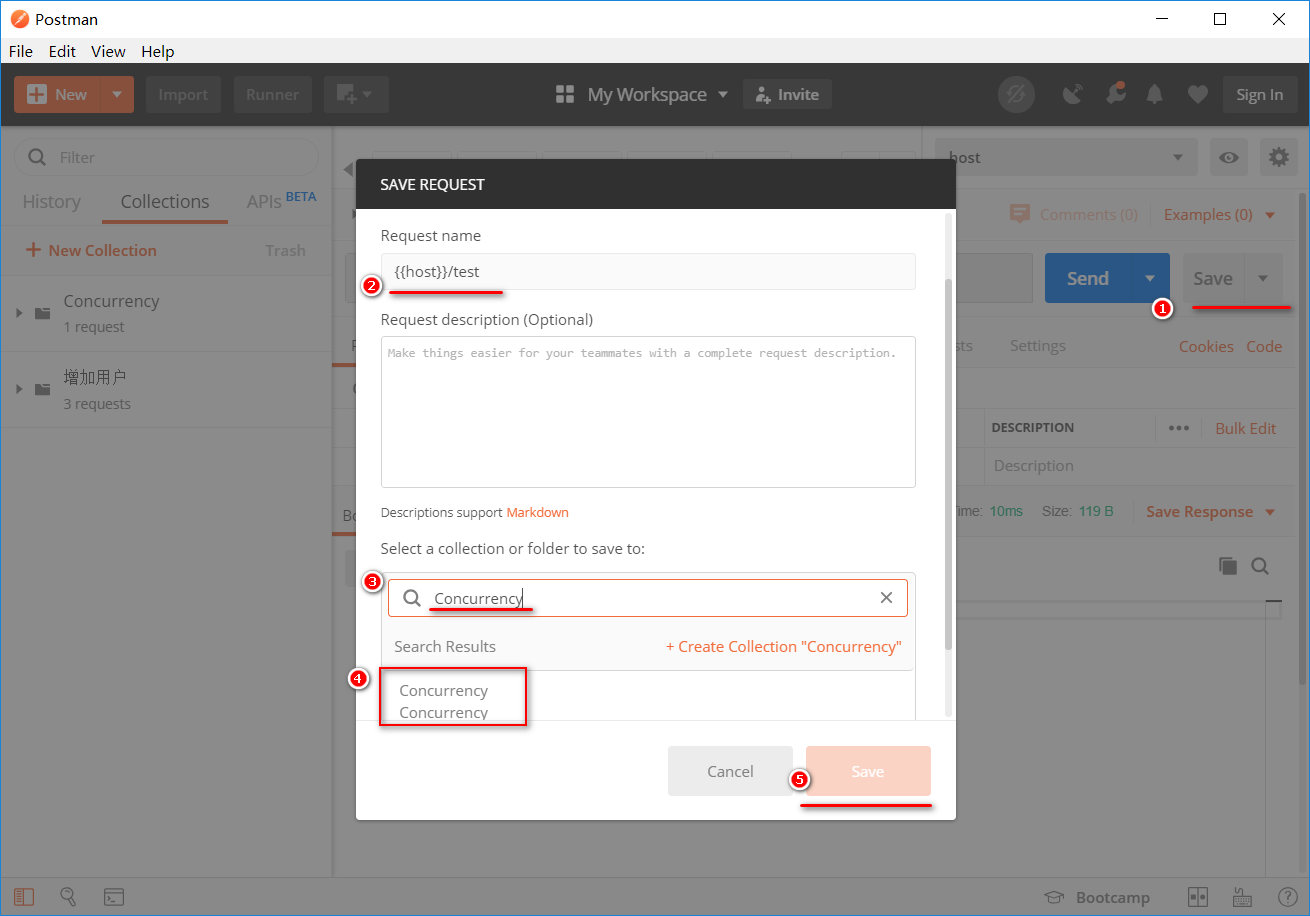Open the Help menu

157,51
